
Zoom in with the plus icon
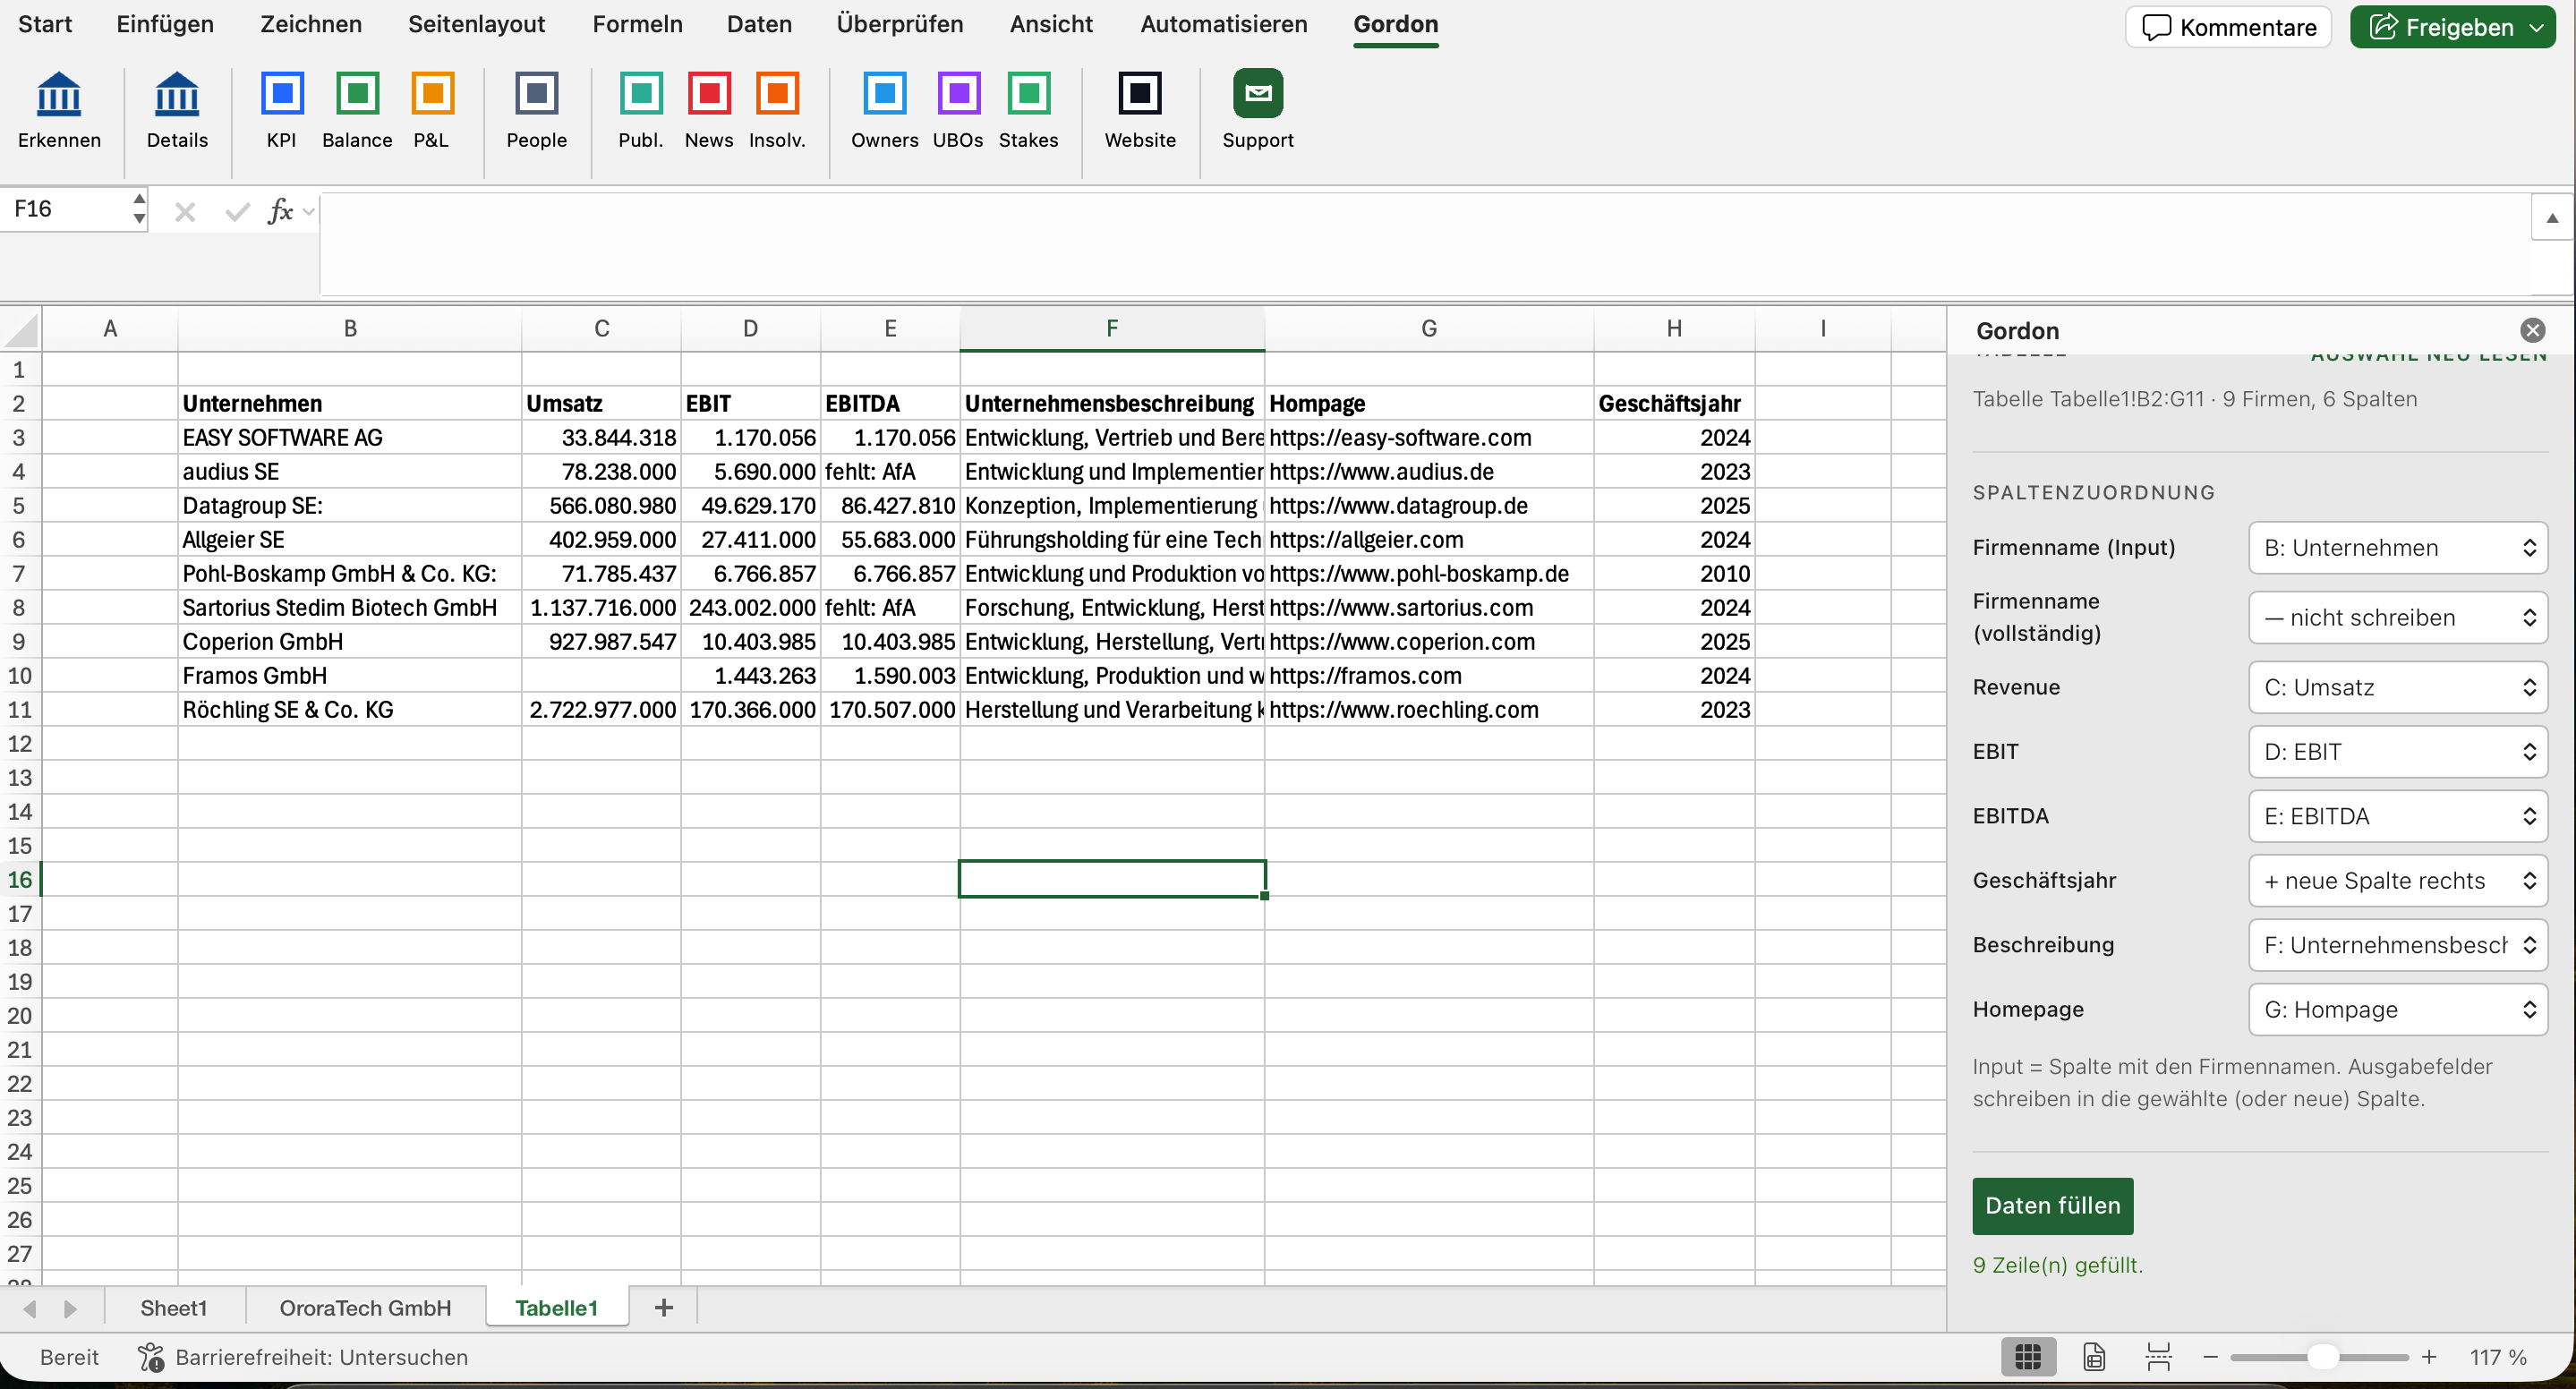(x=2429, y=1357)
